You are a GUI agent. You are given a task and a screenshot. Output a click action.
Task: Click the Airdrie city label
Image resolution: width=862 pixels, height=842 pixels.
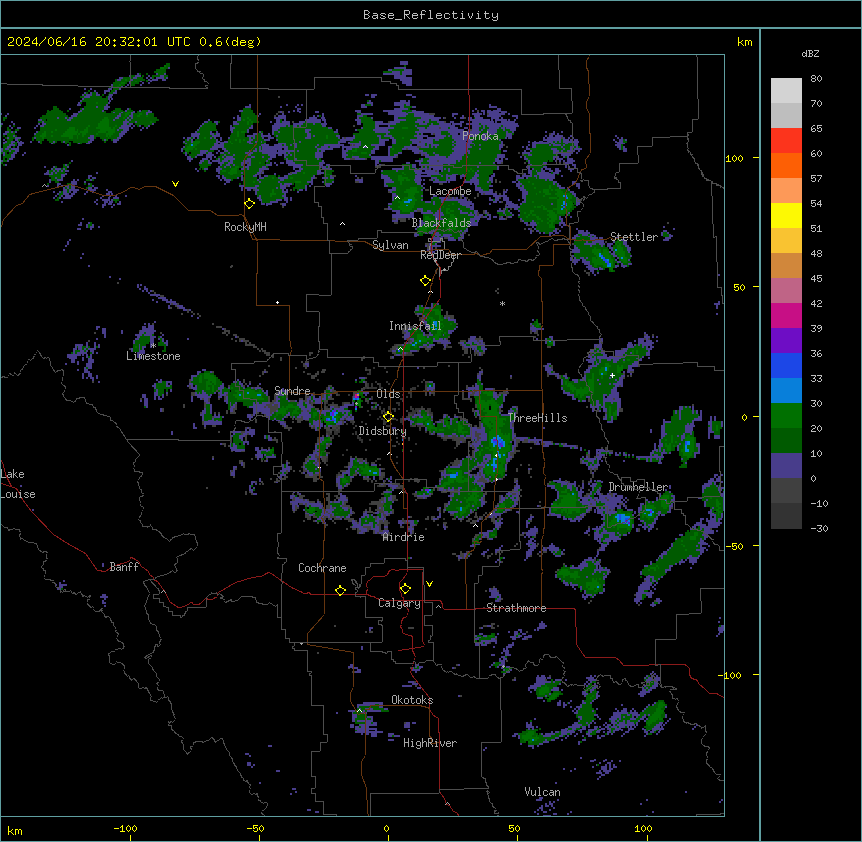(x=404, y=537)
